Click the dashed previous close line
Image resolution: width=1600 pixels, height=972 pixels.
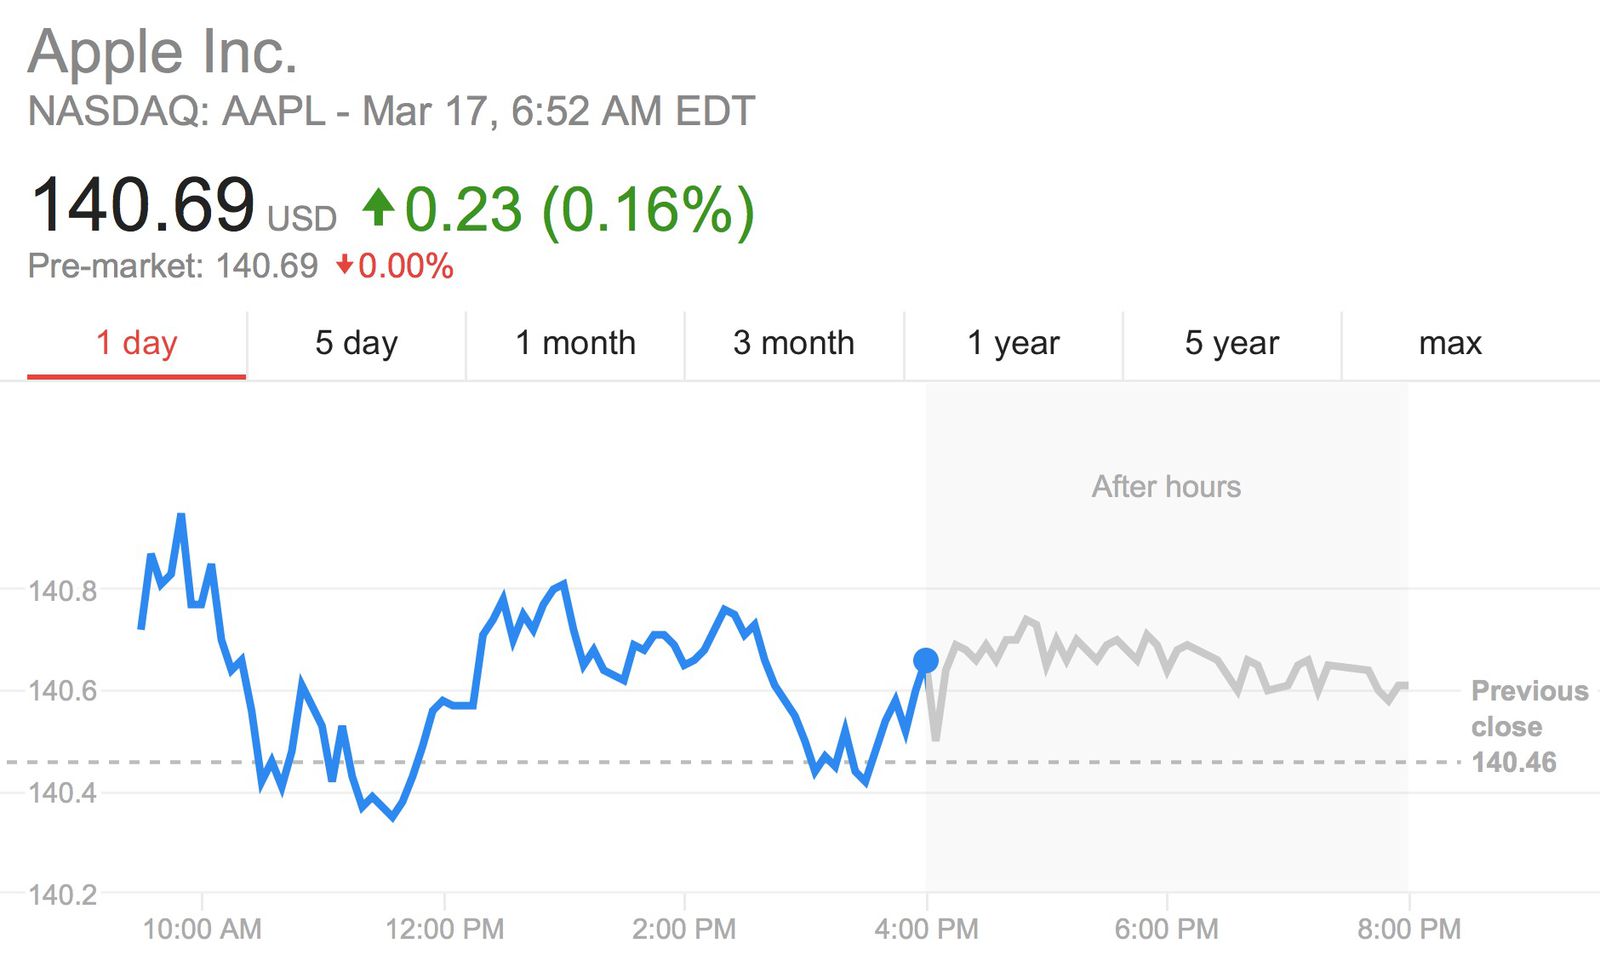[x=700, y=762]
